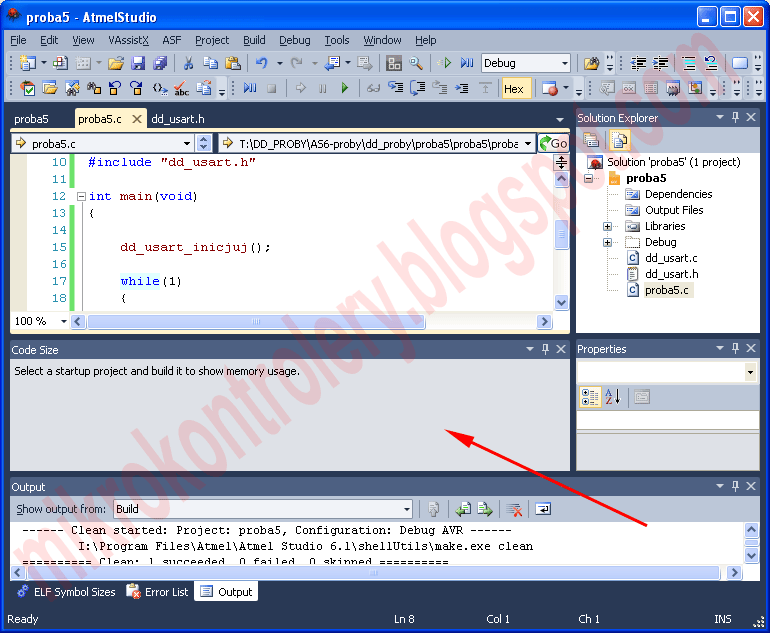Start debugging with green play icon
770x633 pixels.
(x=345, y=88)
